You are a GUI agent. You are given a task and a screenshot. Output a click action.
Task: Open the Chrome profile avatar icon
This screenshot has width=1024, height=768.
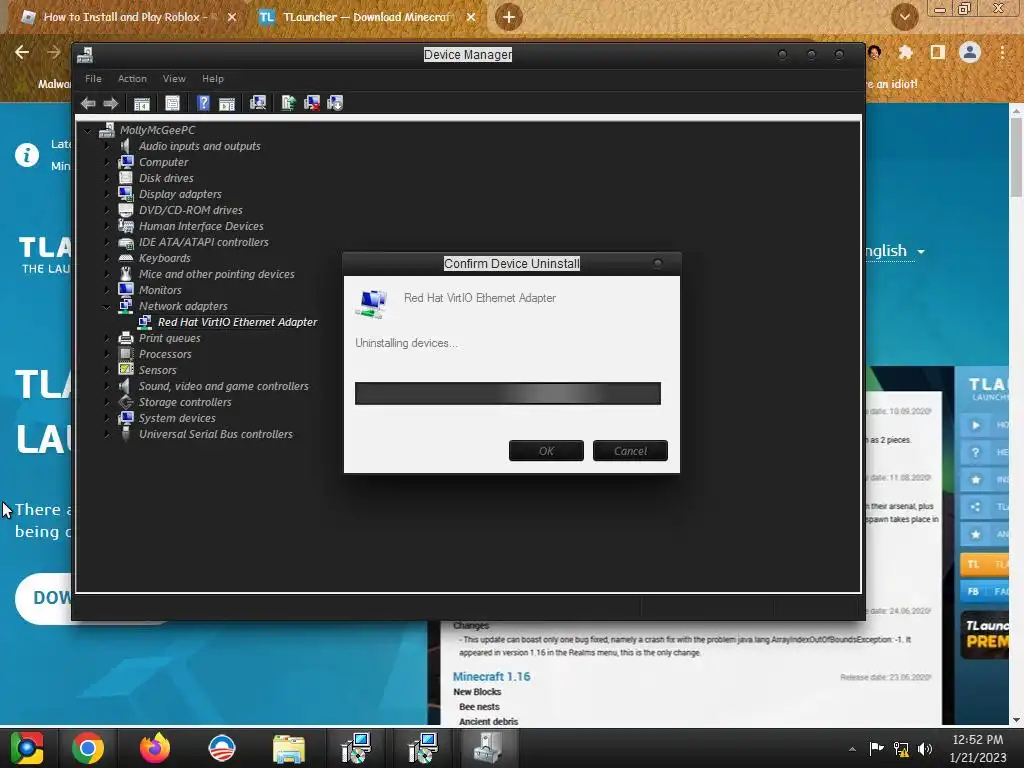click(970, 52)
